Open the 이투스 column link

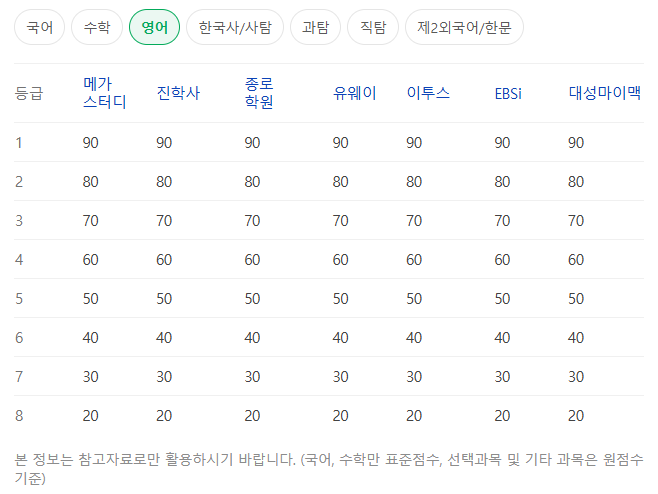[428, 93]
